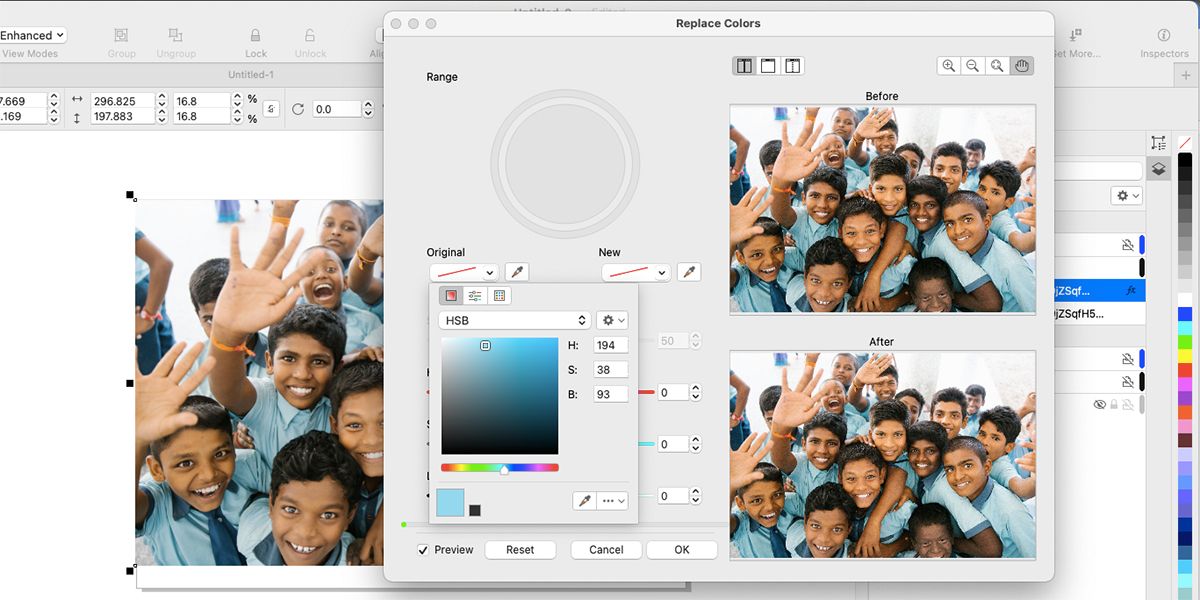Click the Reset button
The height and width of the screenshot is (600, 1200).
tap(520, 550)
